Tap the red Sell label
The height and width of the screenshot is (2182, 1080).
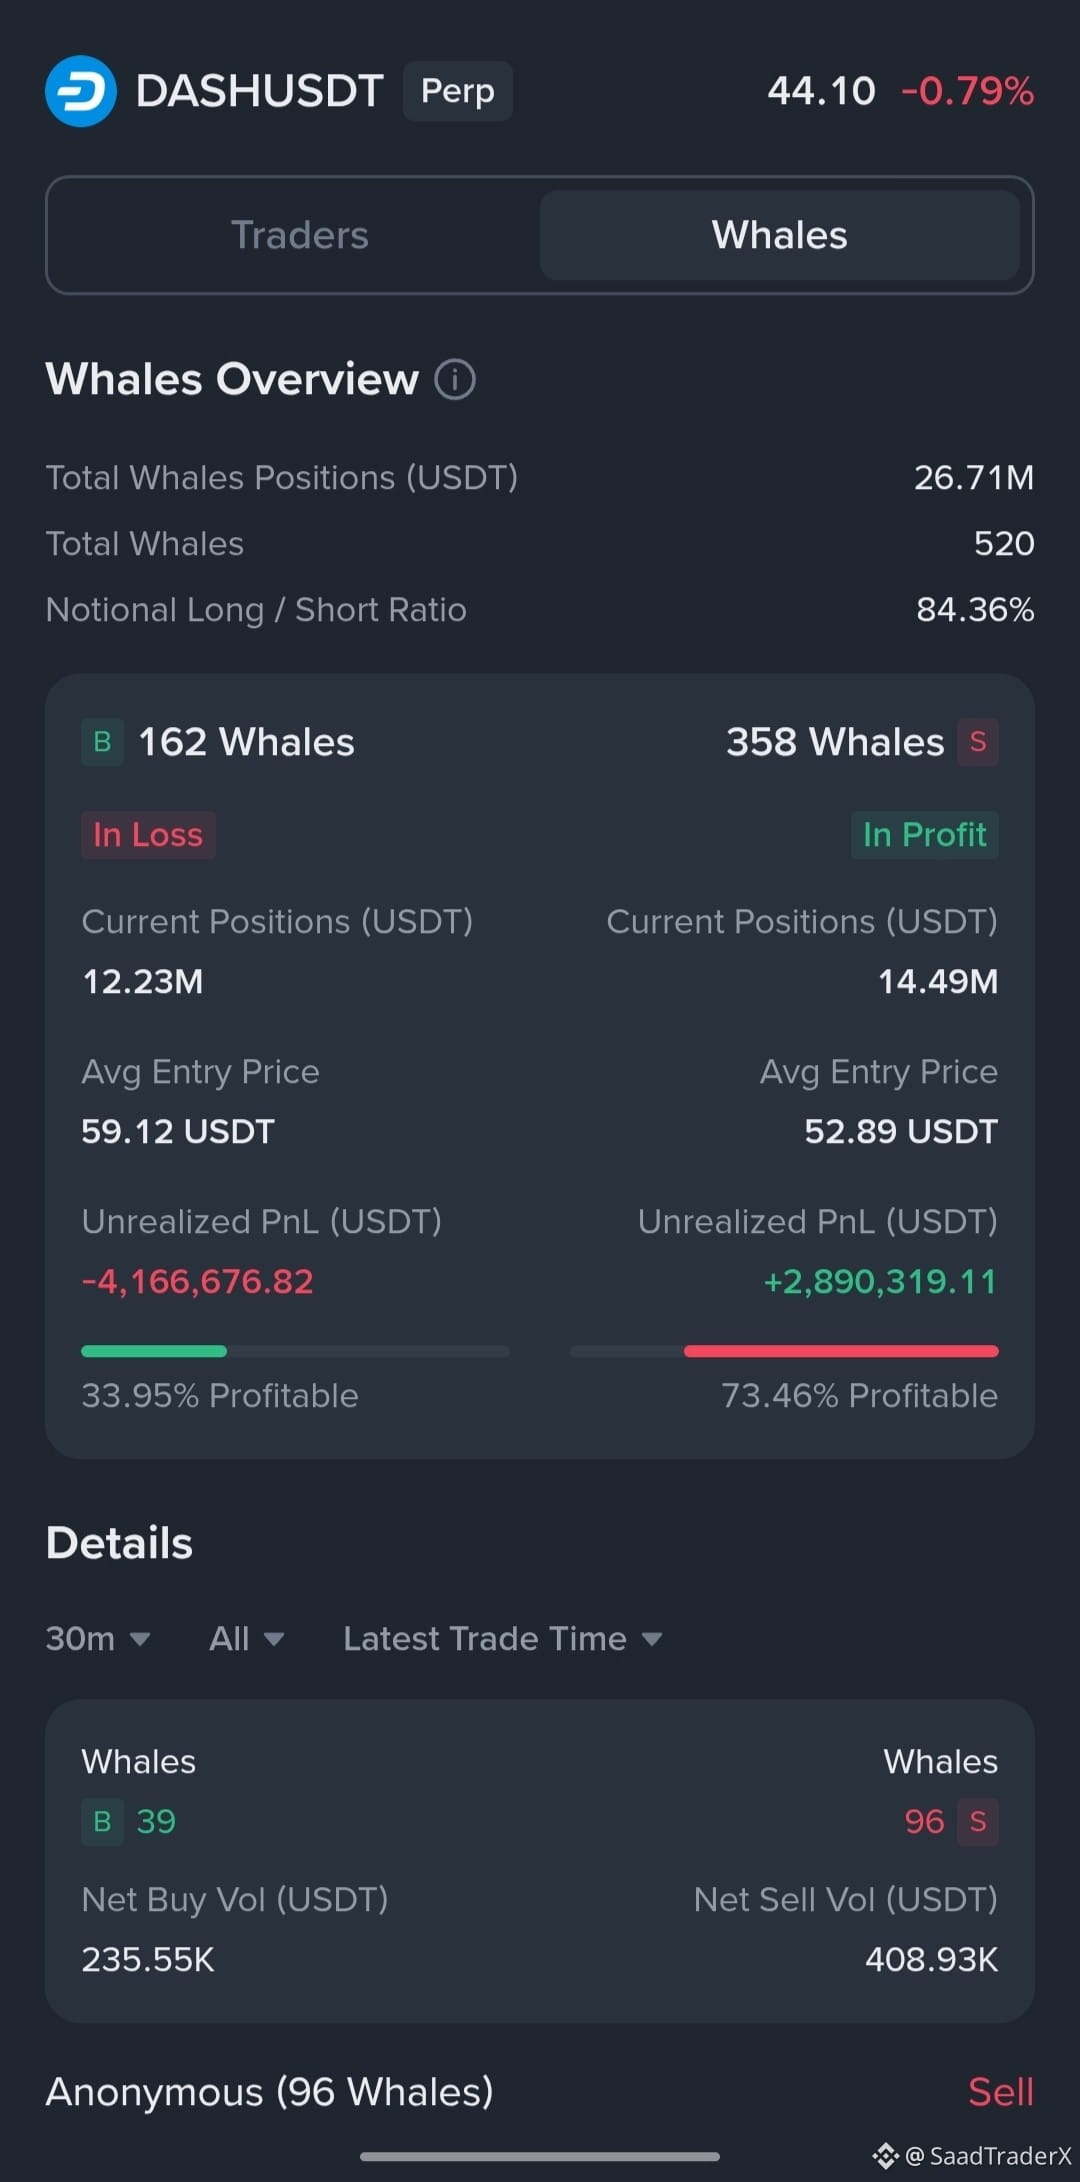coord(1001,2092)
